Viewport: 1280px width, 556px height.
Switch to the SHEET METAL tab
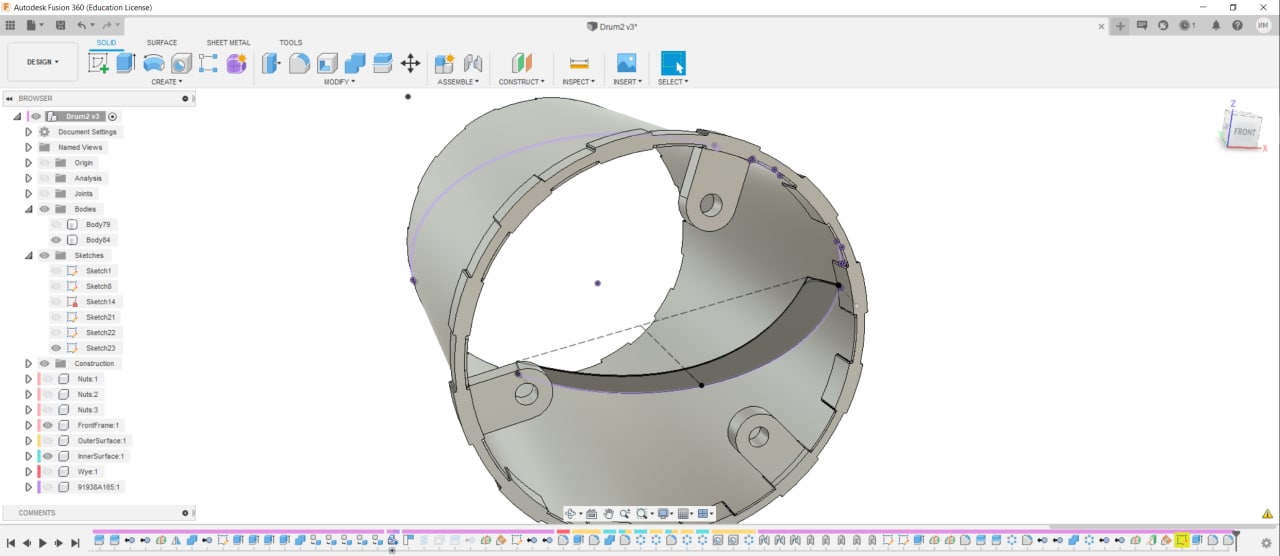pos(229,43)
